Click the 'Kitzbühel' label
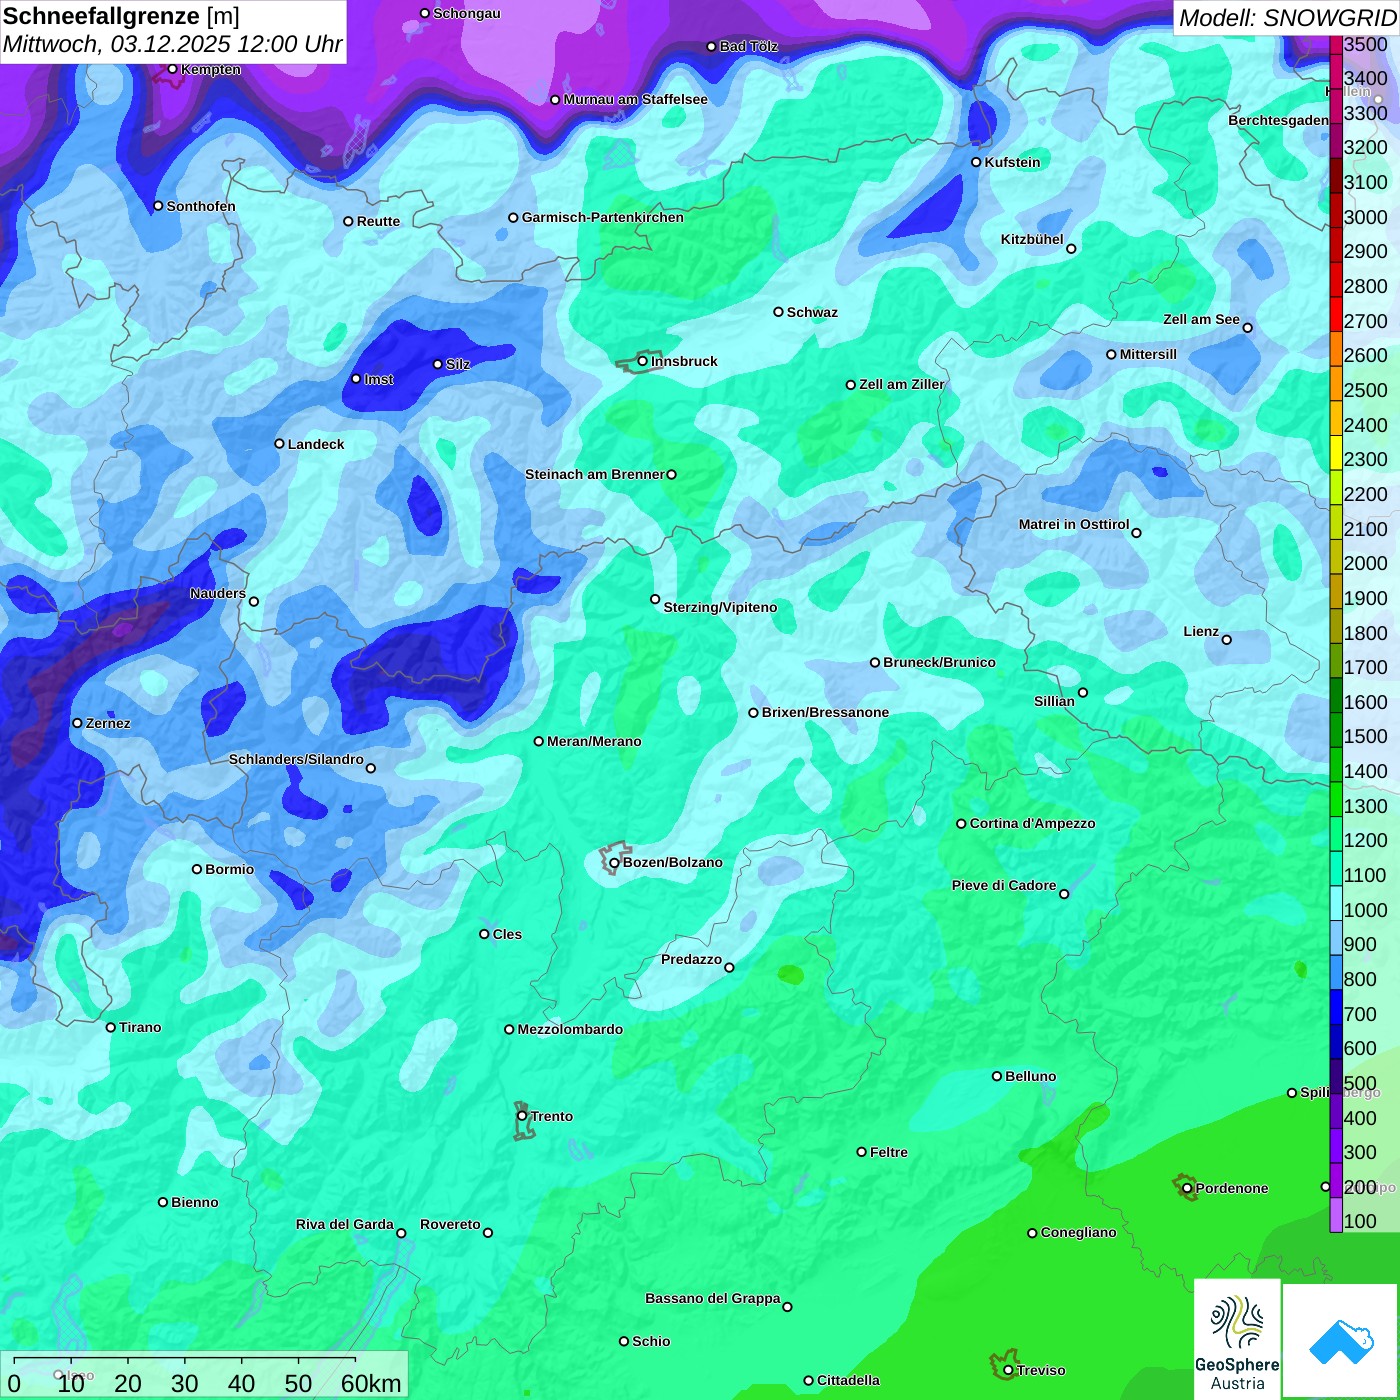This screenshot has height=1400, width=1400. click(x=1032, y=239)
